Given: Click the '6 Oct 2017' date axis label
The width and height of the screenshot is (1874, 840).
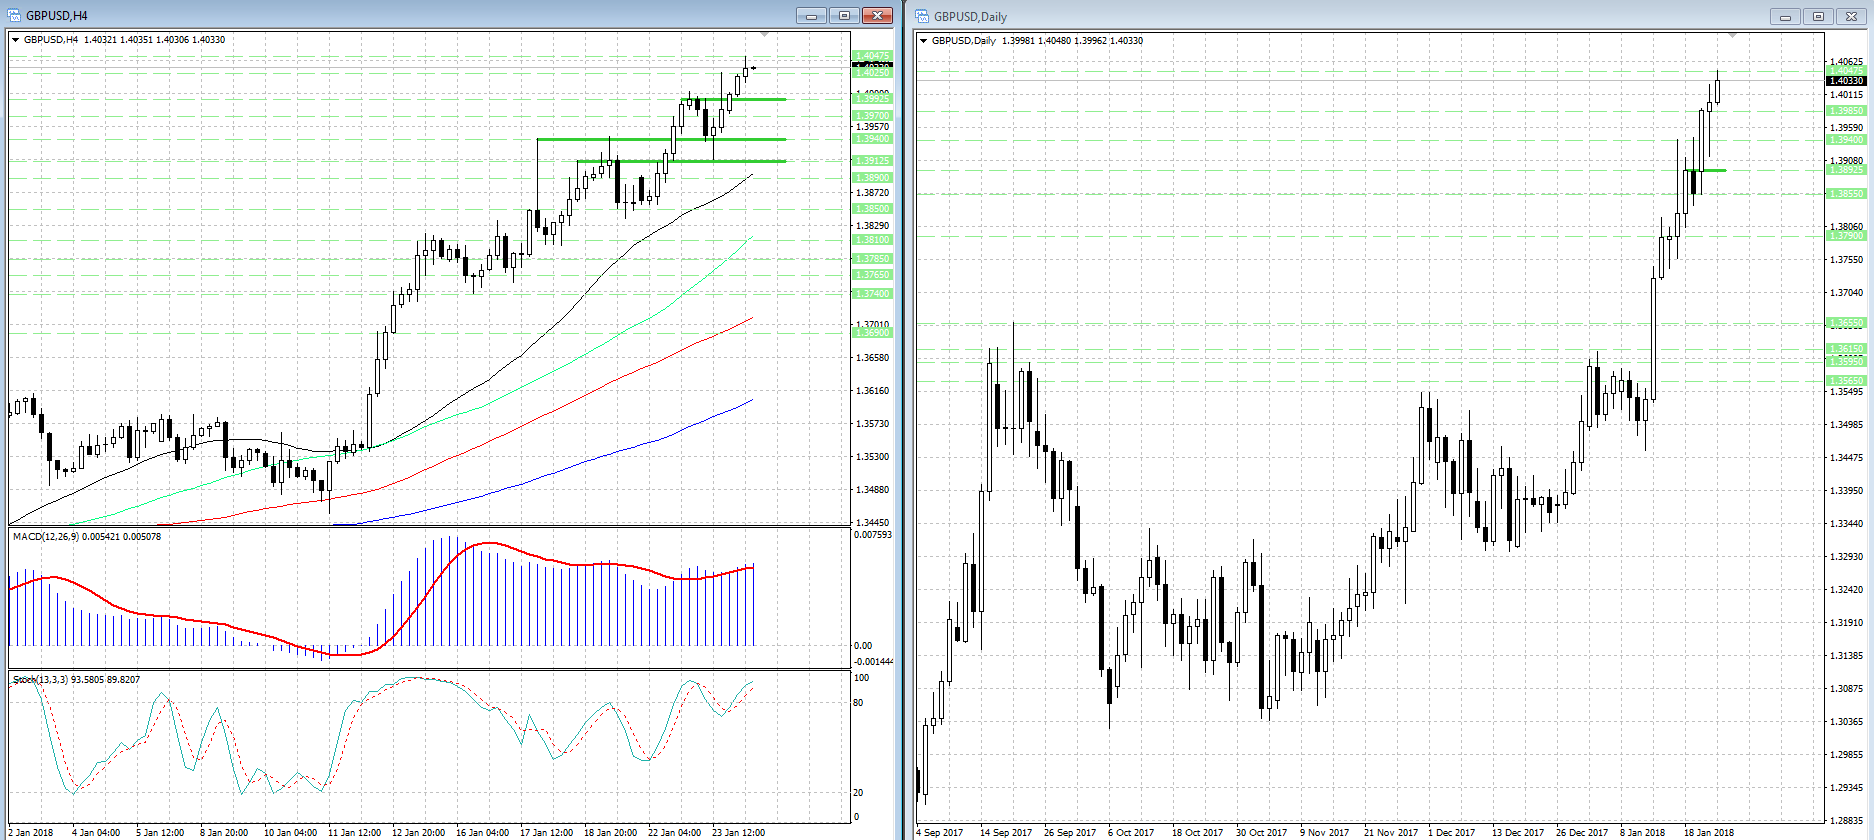Looking at the screenshot, I should pyautogui.click(x=1131, y=832).
